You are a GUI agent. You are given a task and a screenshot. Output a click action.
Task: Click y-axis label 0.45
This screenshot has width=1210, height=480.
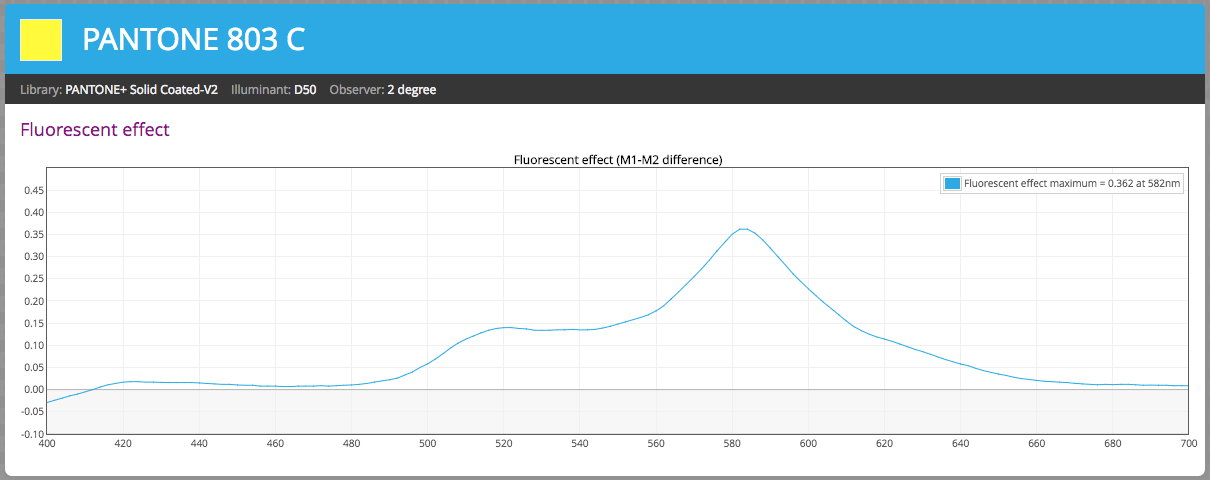(x=33, y=190)
